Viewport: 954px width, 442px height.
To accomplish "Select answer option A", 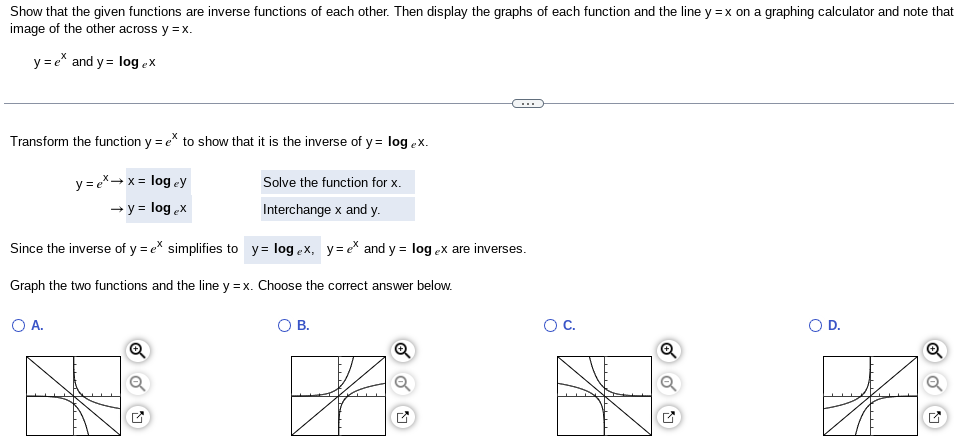I will tap(19, 326).
